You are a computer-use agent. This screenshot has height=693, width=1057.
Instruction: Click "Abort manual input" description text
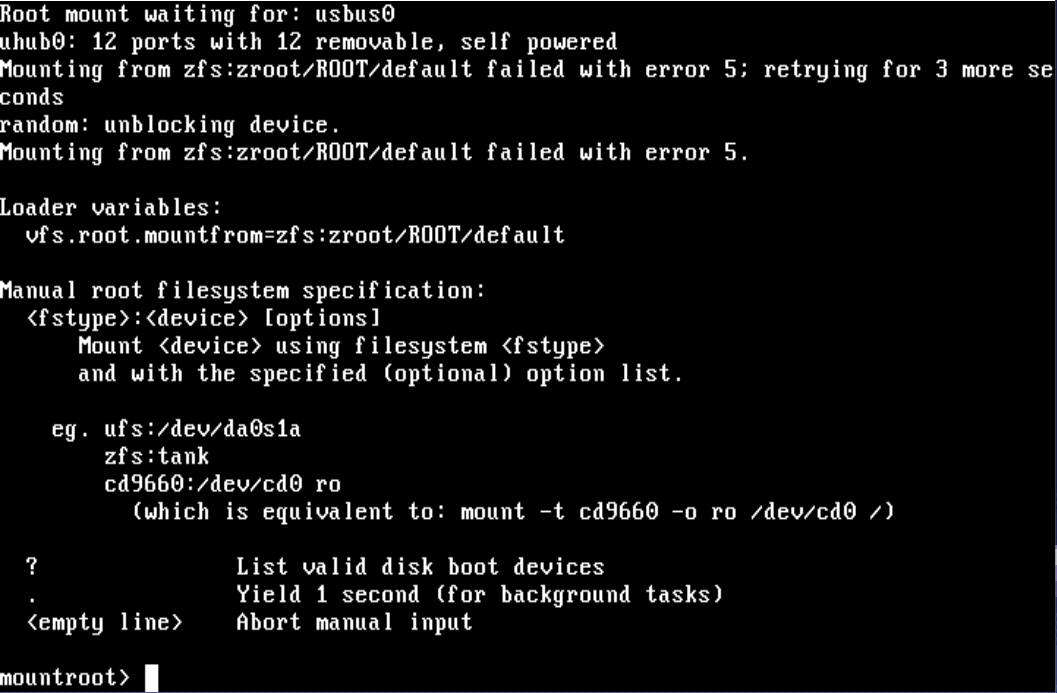(353, 623)
